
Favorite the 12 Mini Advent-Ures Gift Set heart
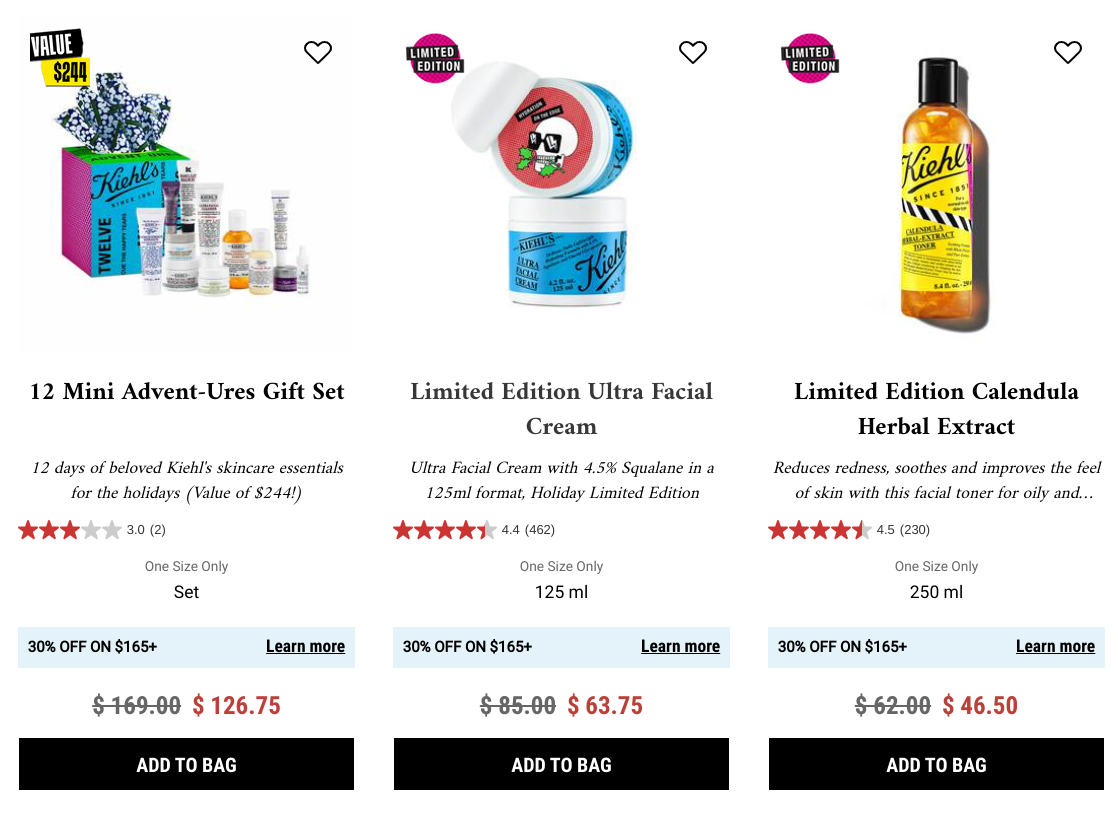pyautogui.click(x=318, y=52)
